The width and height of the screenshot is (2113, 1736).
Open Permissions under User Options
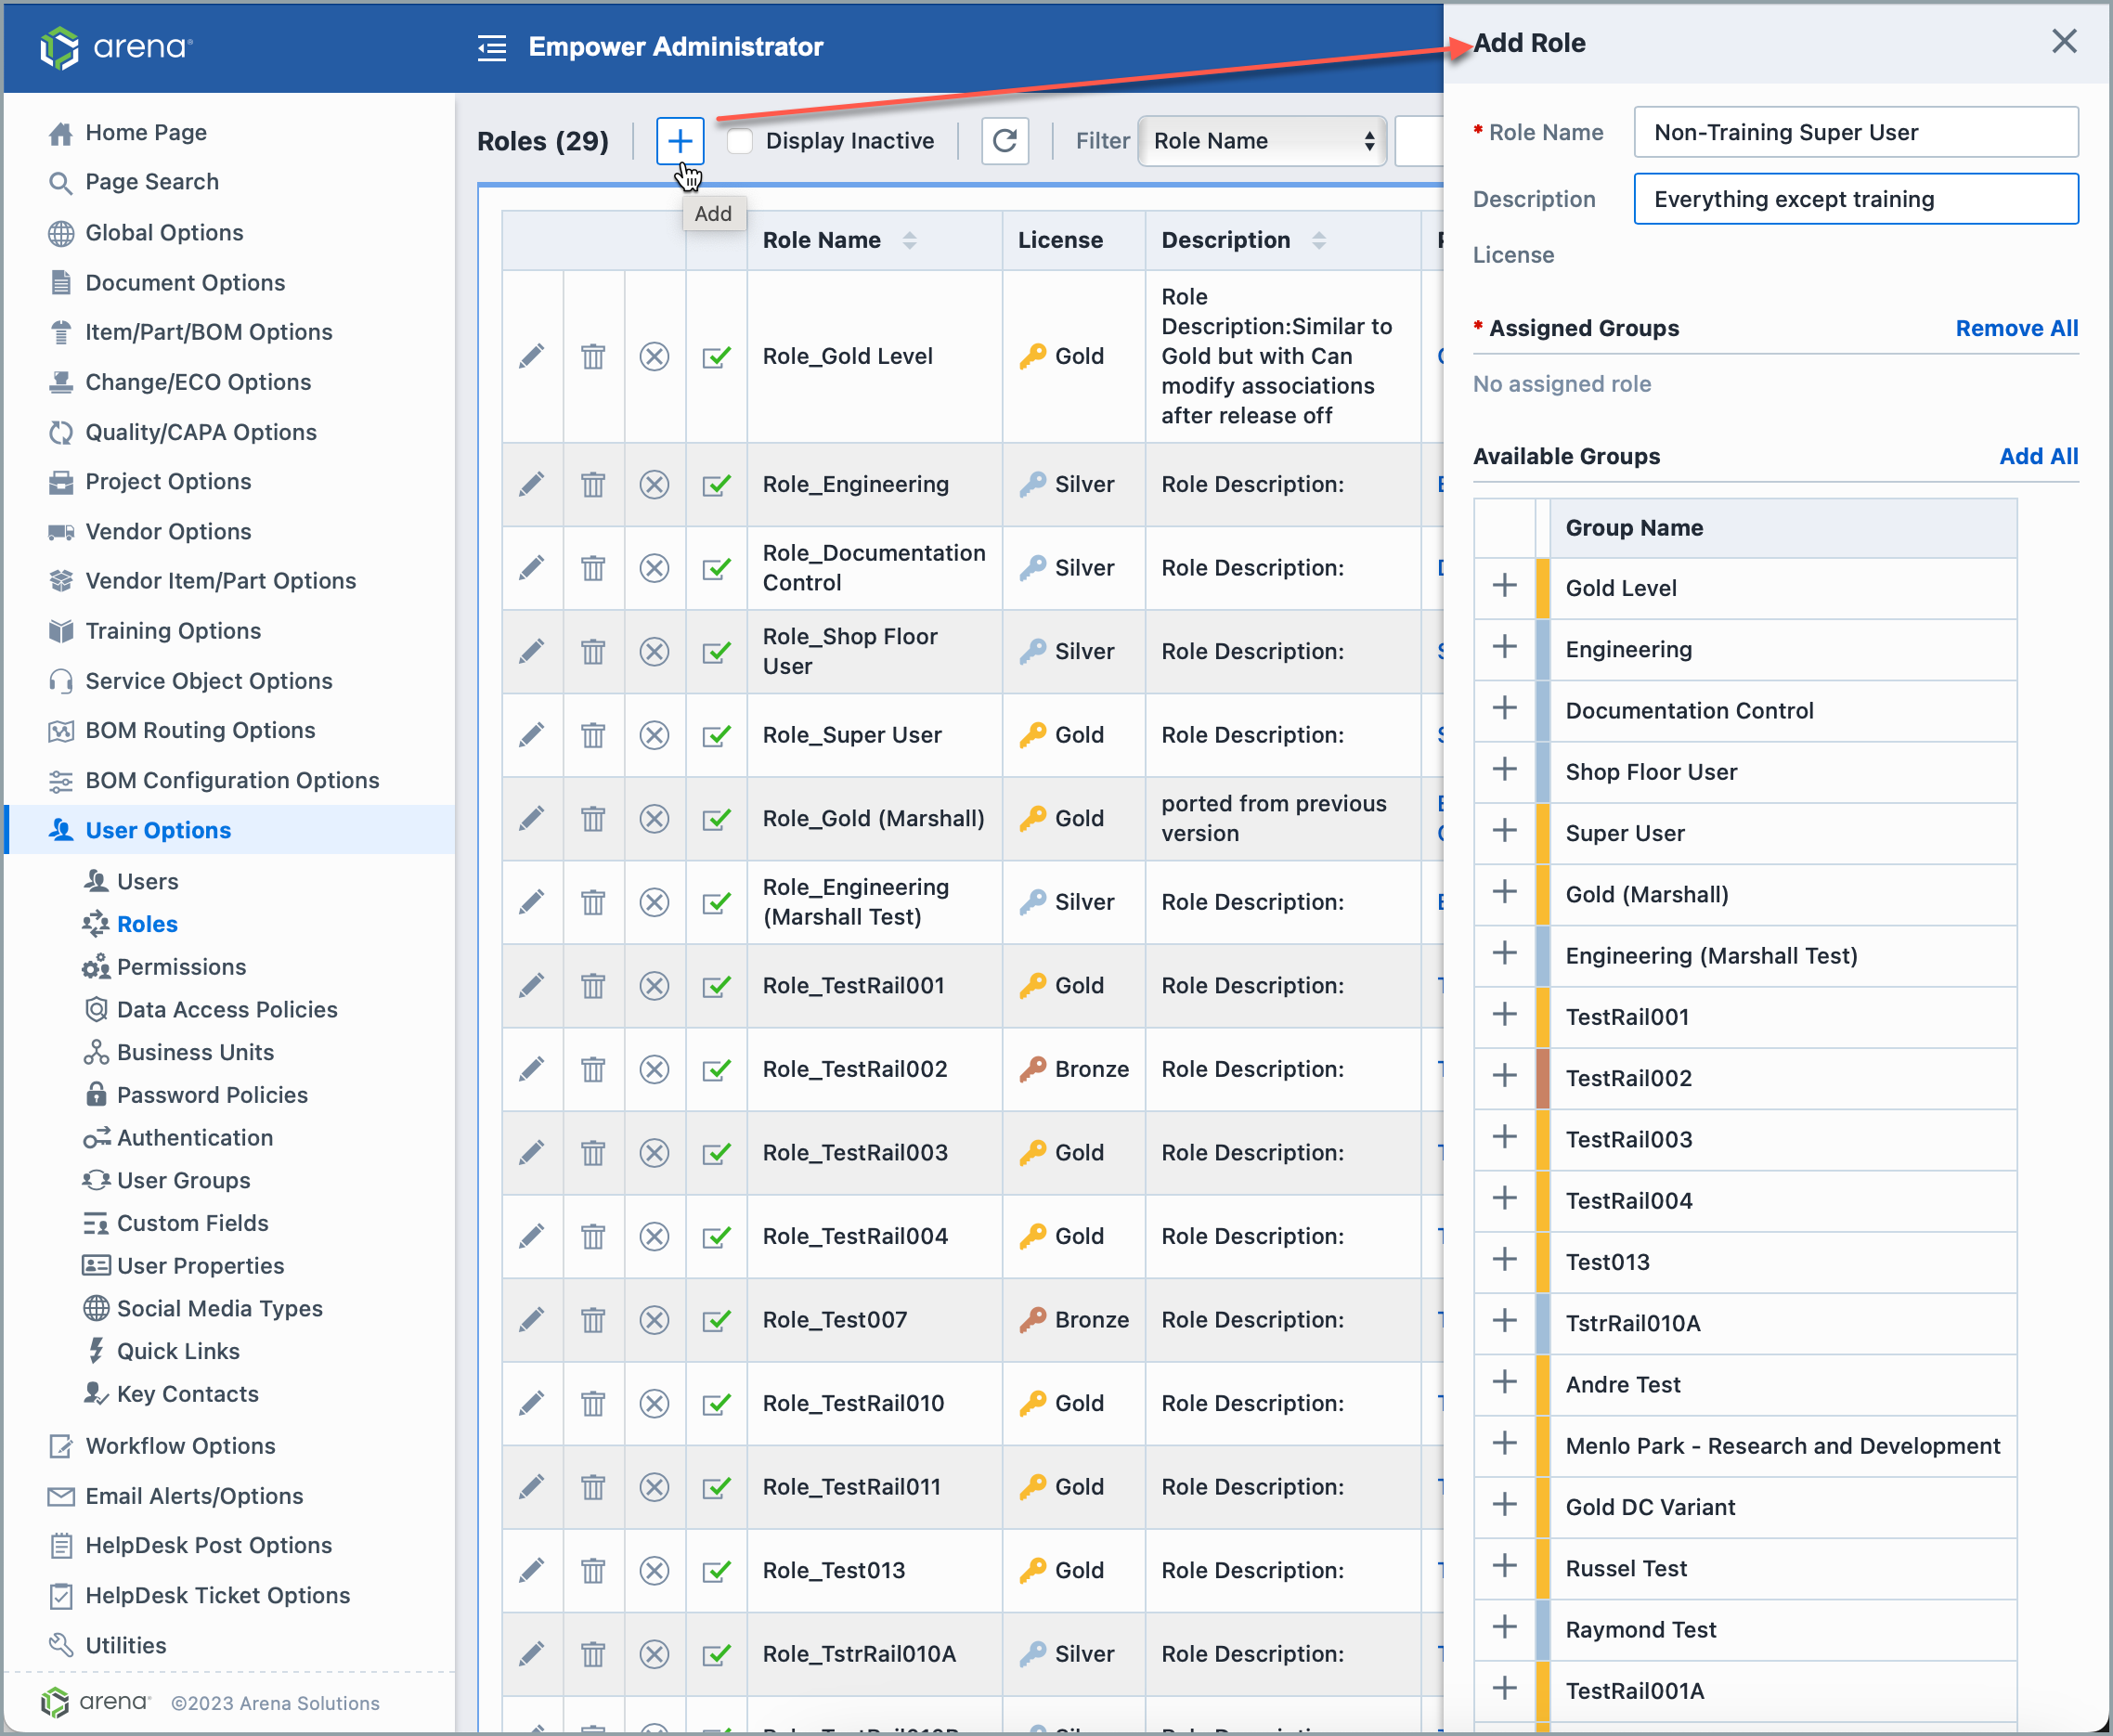(181, 967)
